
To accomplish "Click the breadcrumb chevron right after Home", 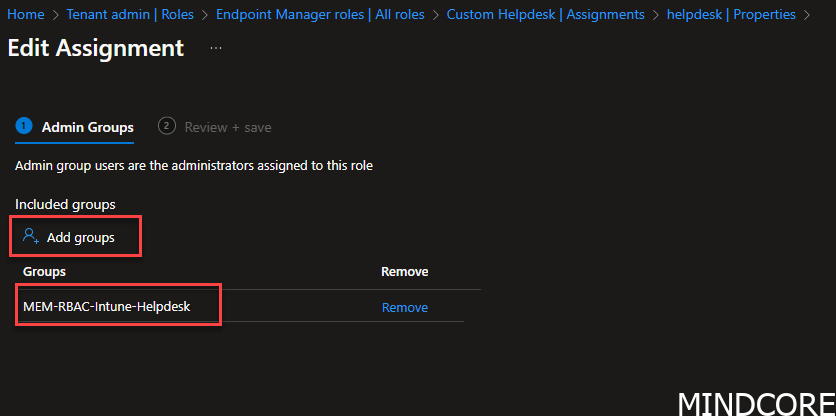I will pos(55,15).
